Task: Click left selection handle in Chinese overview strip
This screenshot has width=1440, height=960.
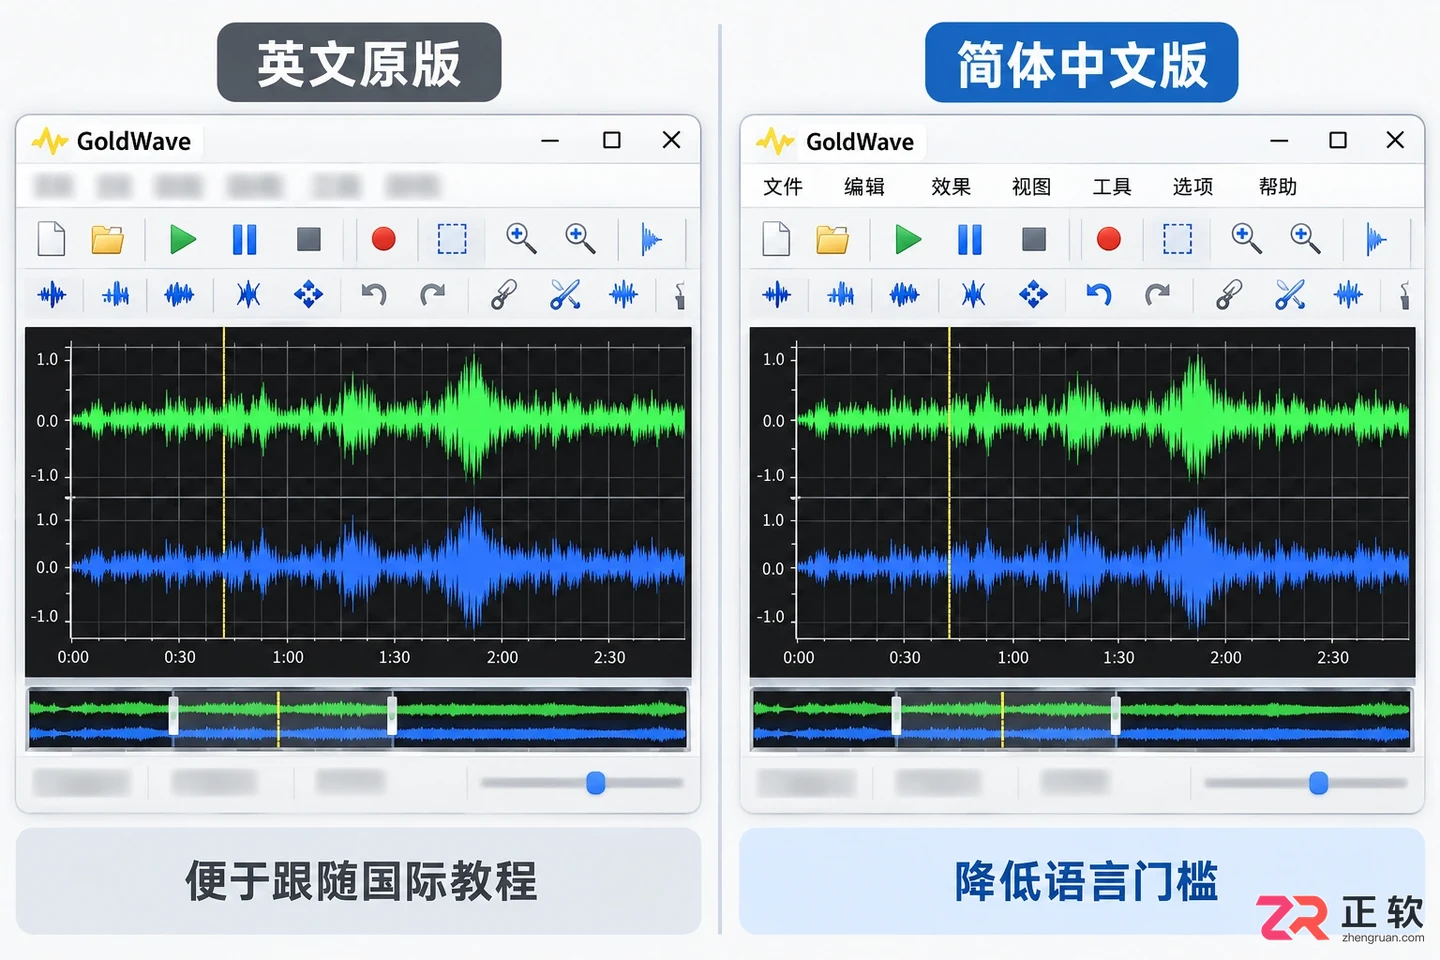Action: 896,716
